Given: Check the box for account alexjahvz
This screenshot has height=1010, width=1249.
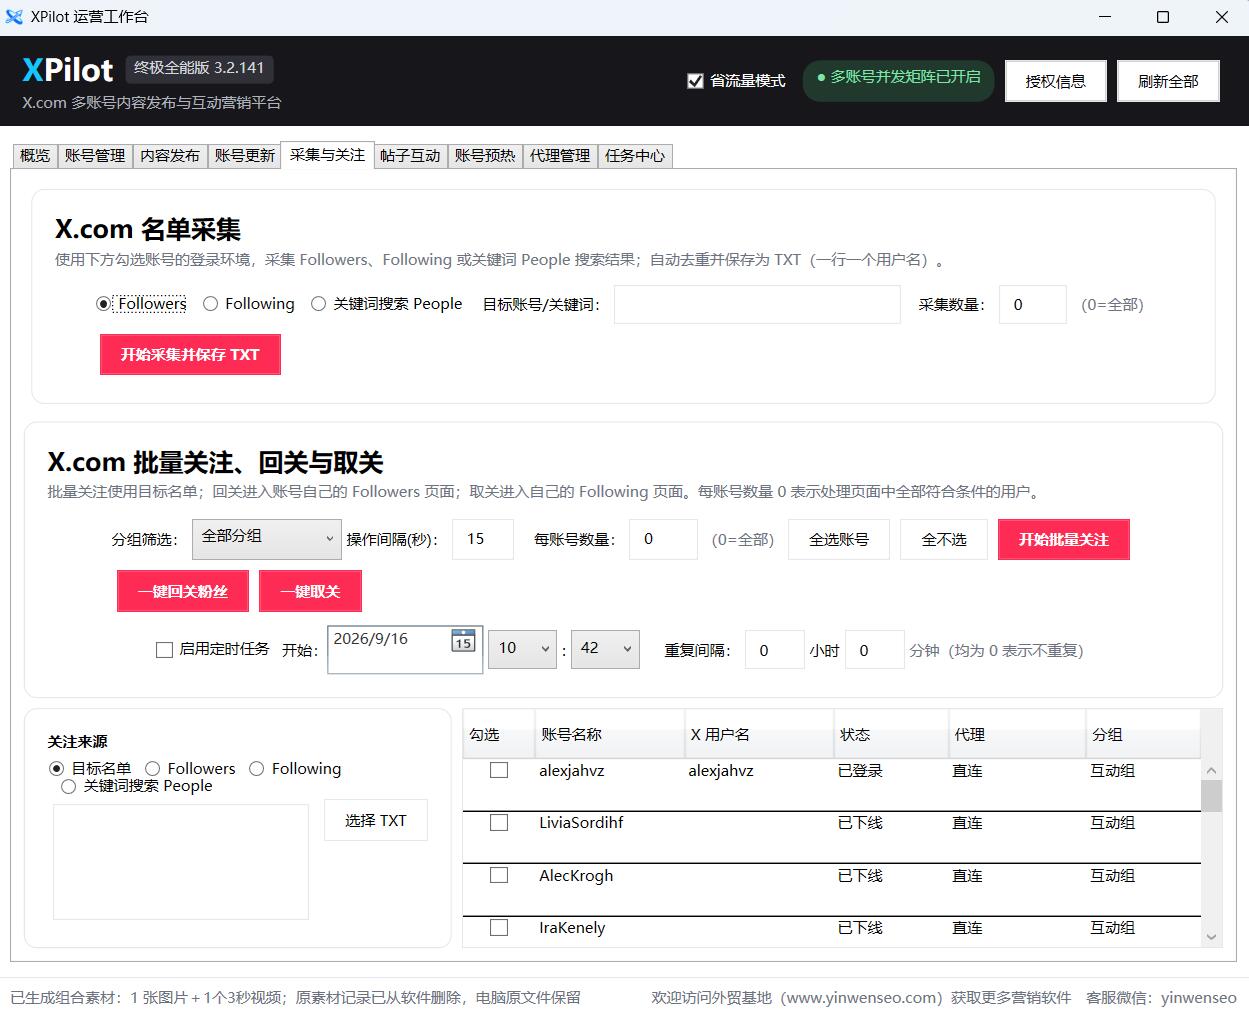Looking at the screenshot, I should [499, 770].
